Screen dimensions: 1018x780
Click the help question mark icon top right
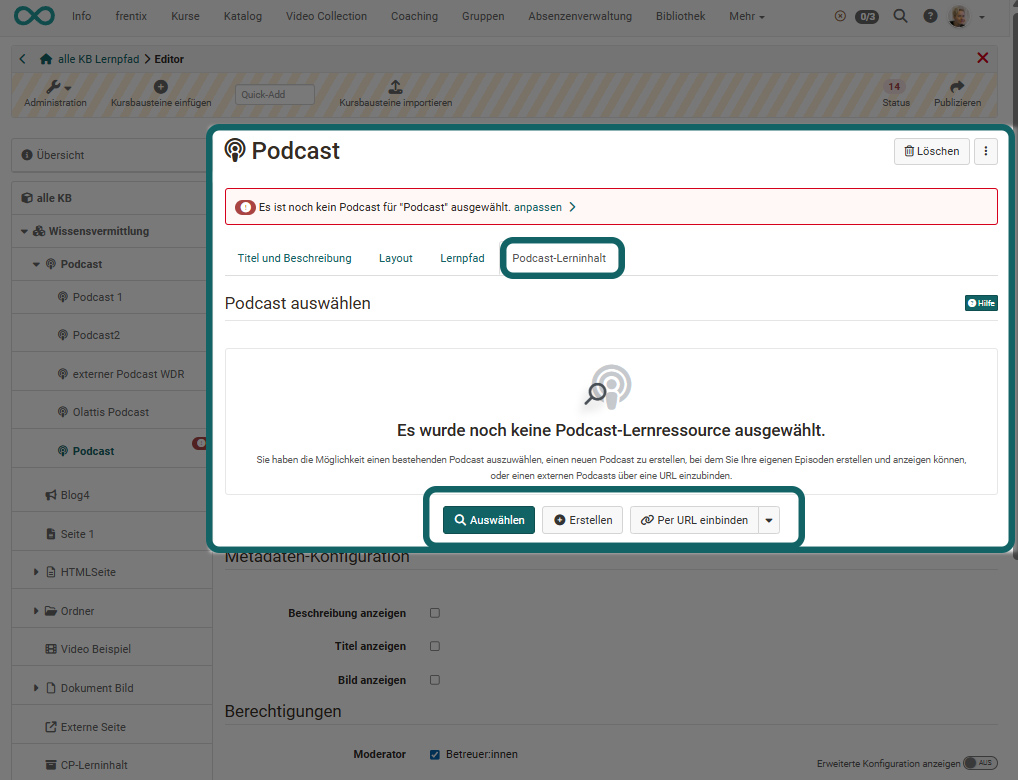tap(929, 15)
